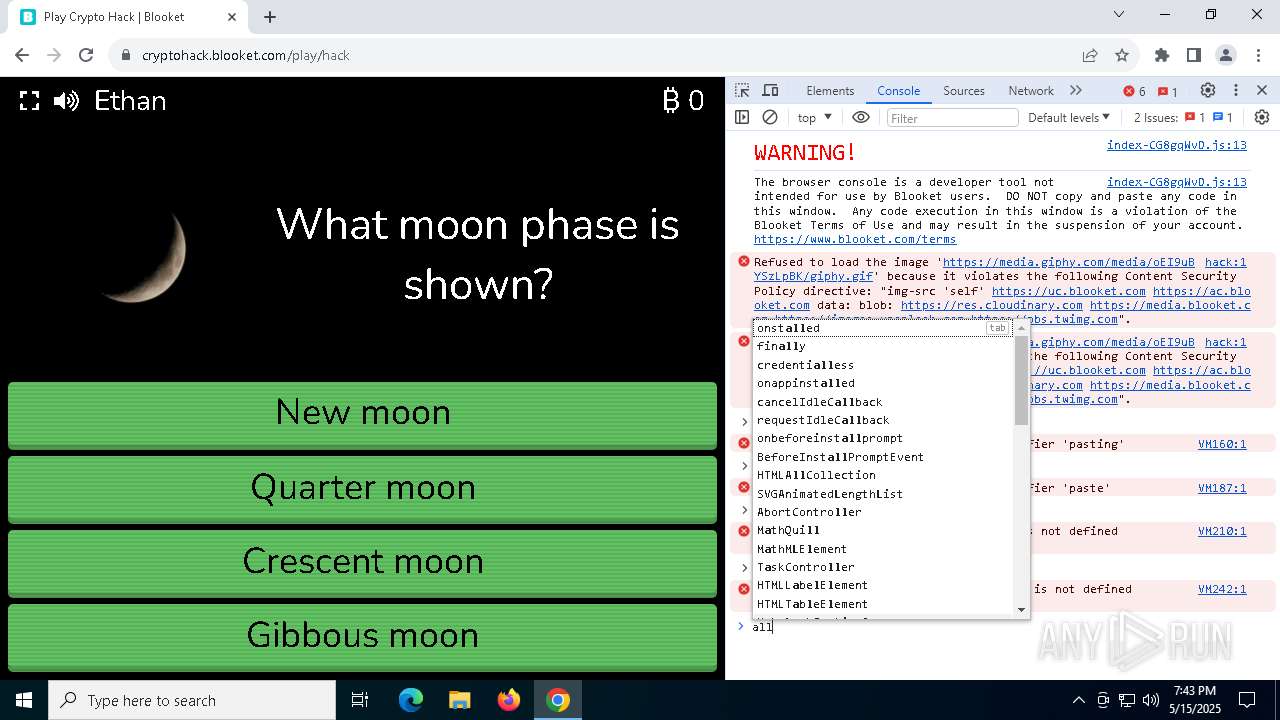The height and width of the screenshot is (720, 1280).
Task: Open the VM242:1 source link
Action: [1222, 589]
